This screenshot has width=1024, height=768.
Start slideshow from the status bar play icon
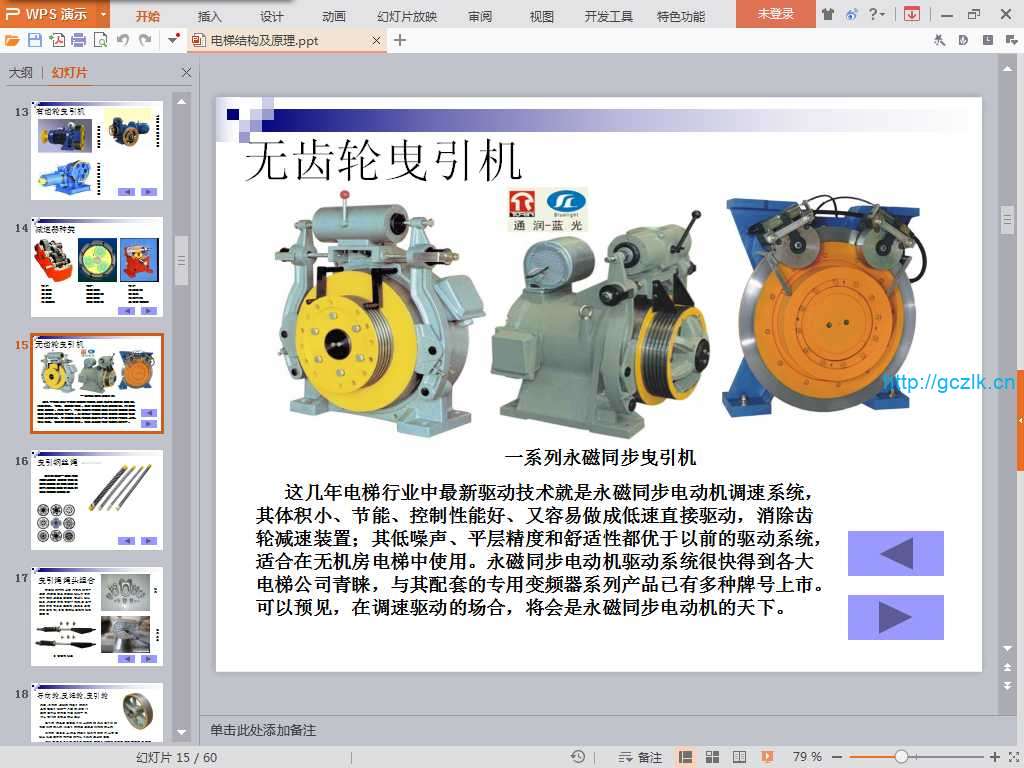coord(767,757)
